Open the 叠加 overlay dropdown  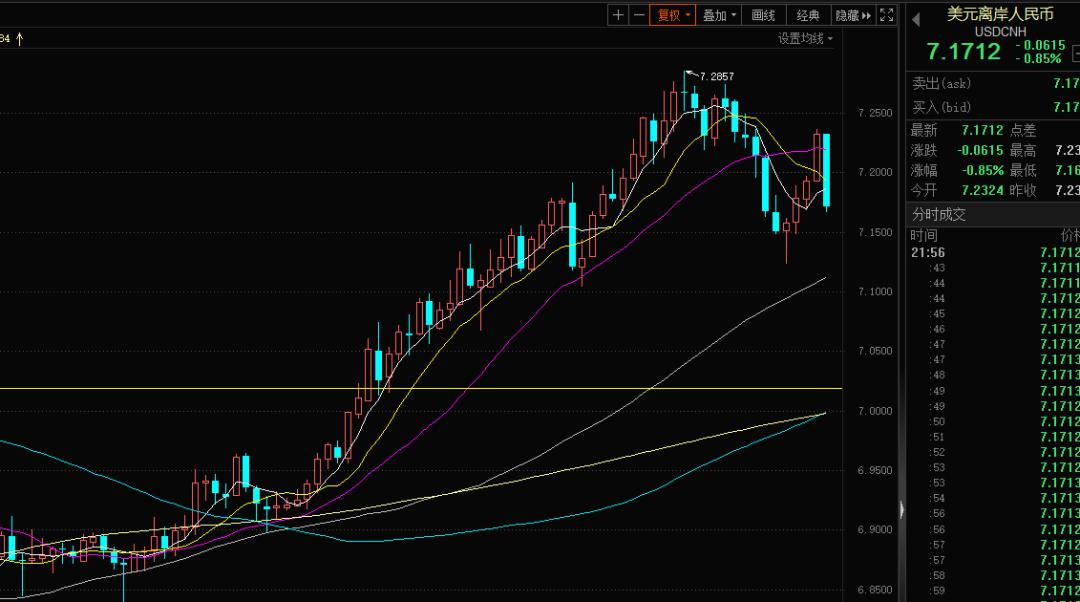pyautogui.click(x=719, y=15)
